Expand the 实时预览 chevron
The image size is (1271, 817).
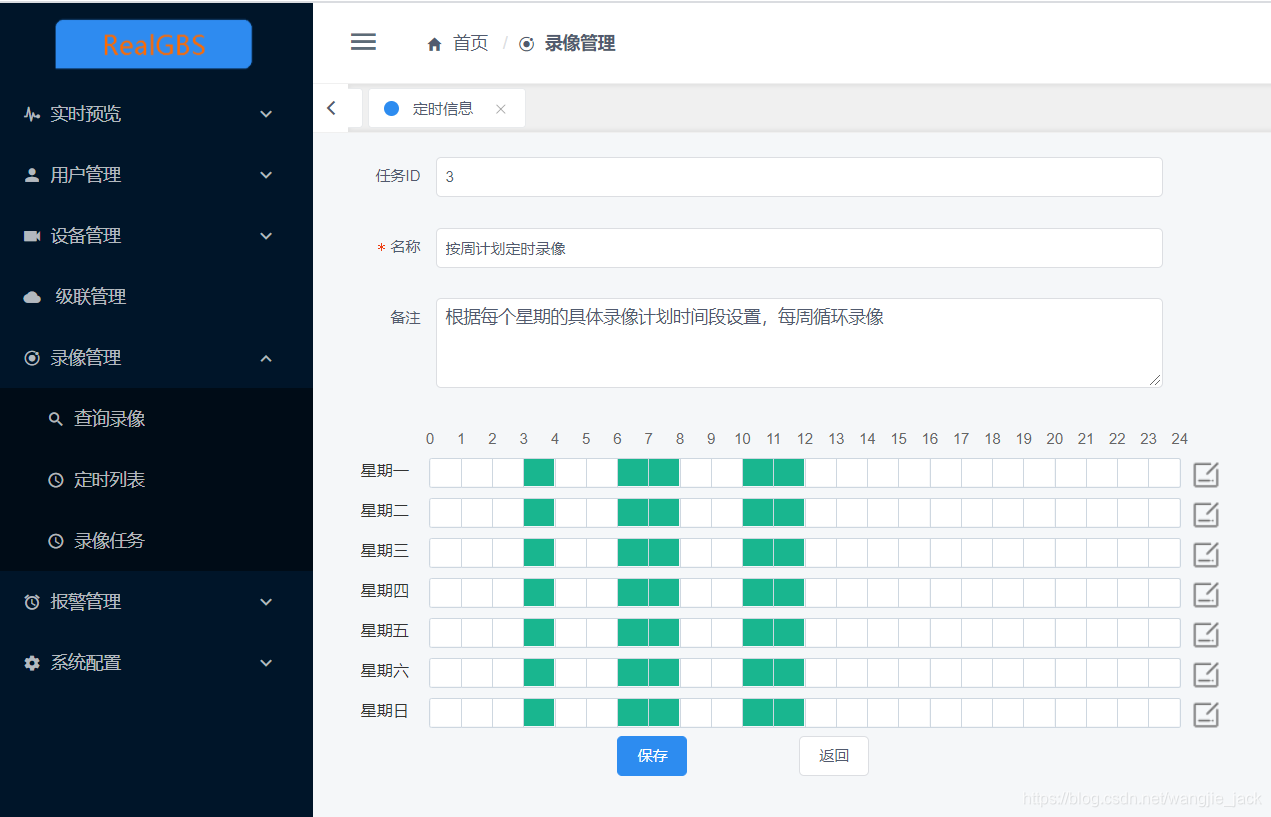click(x=266, y=114)
